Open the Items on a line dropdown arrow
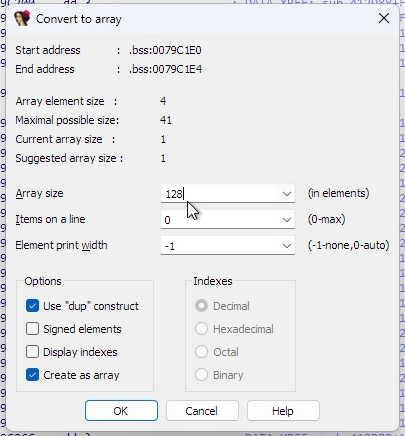405x436 pixels. tap(287, 220)
